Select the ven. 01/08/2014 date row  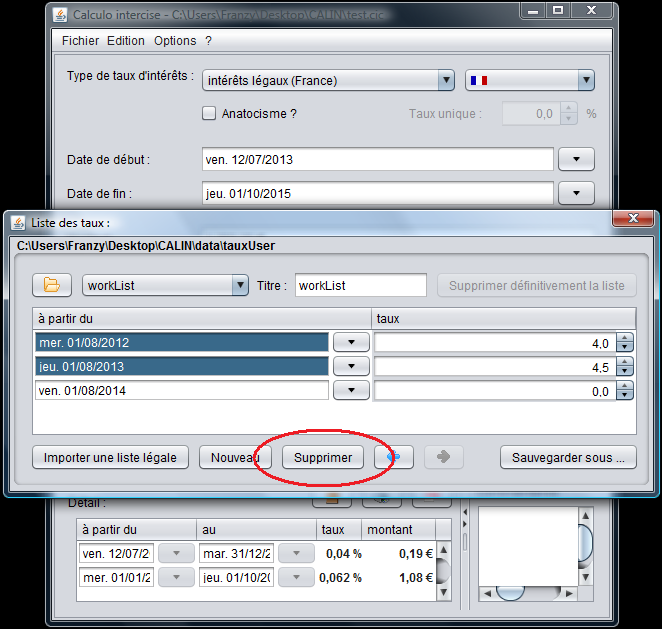pos(182,390)
